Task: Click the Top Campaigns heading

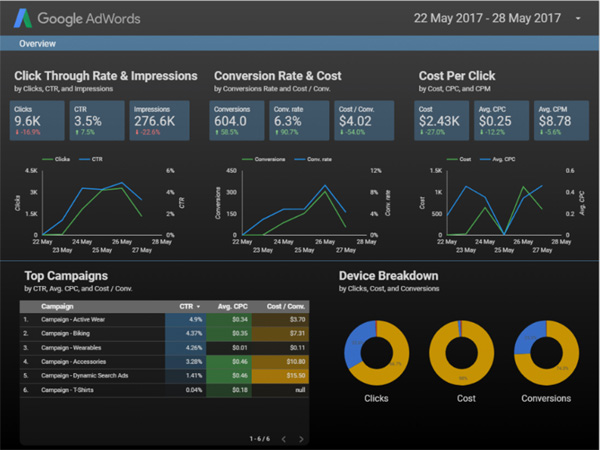Action: click(66, 276)
